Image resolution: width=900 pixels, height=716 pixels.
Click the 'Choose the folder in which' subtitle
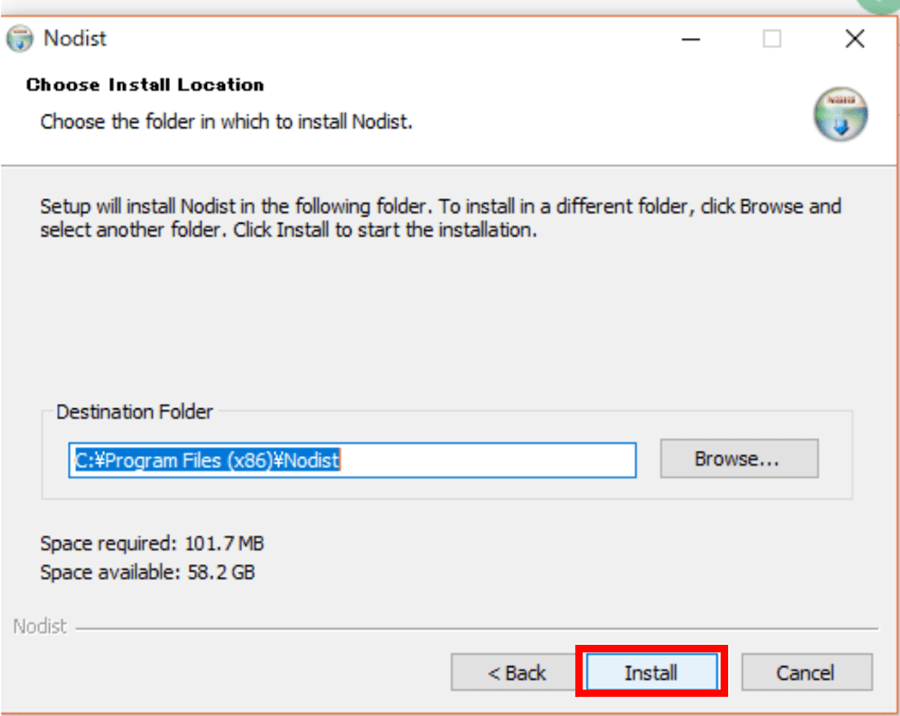[x=226, y=122]
